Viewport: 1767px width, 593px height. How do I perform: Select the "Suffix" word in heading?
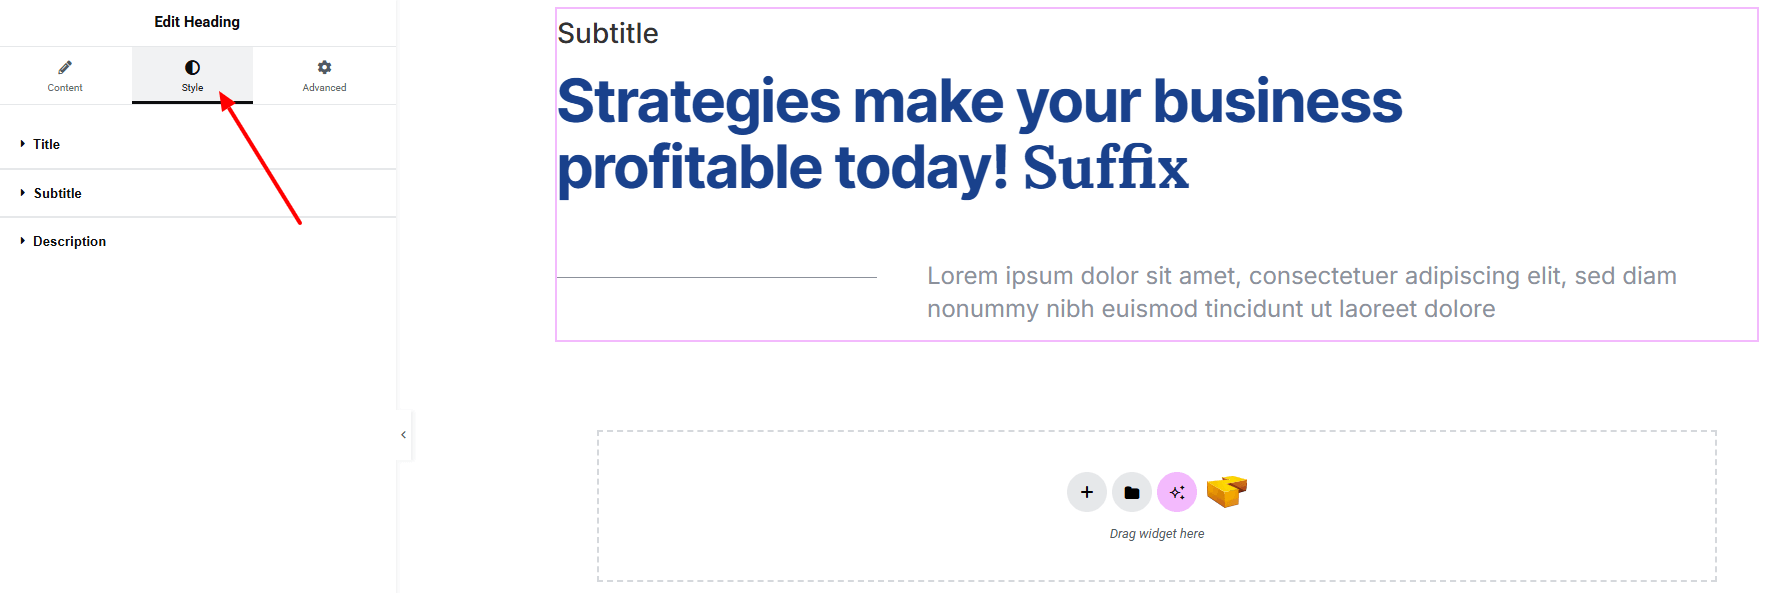point(1105,167)
